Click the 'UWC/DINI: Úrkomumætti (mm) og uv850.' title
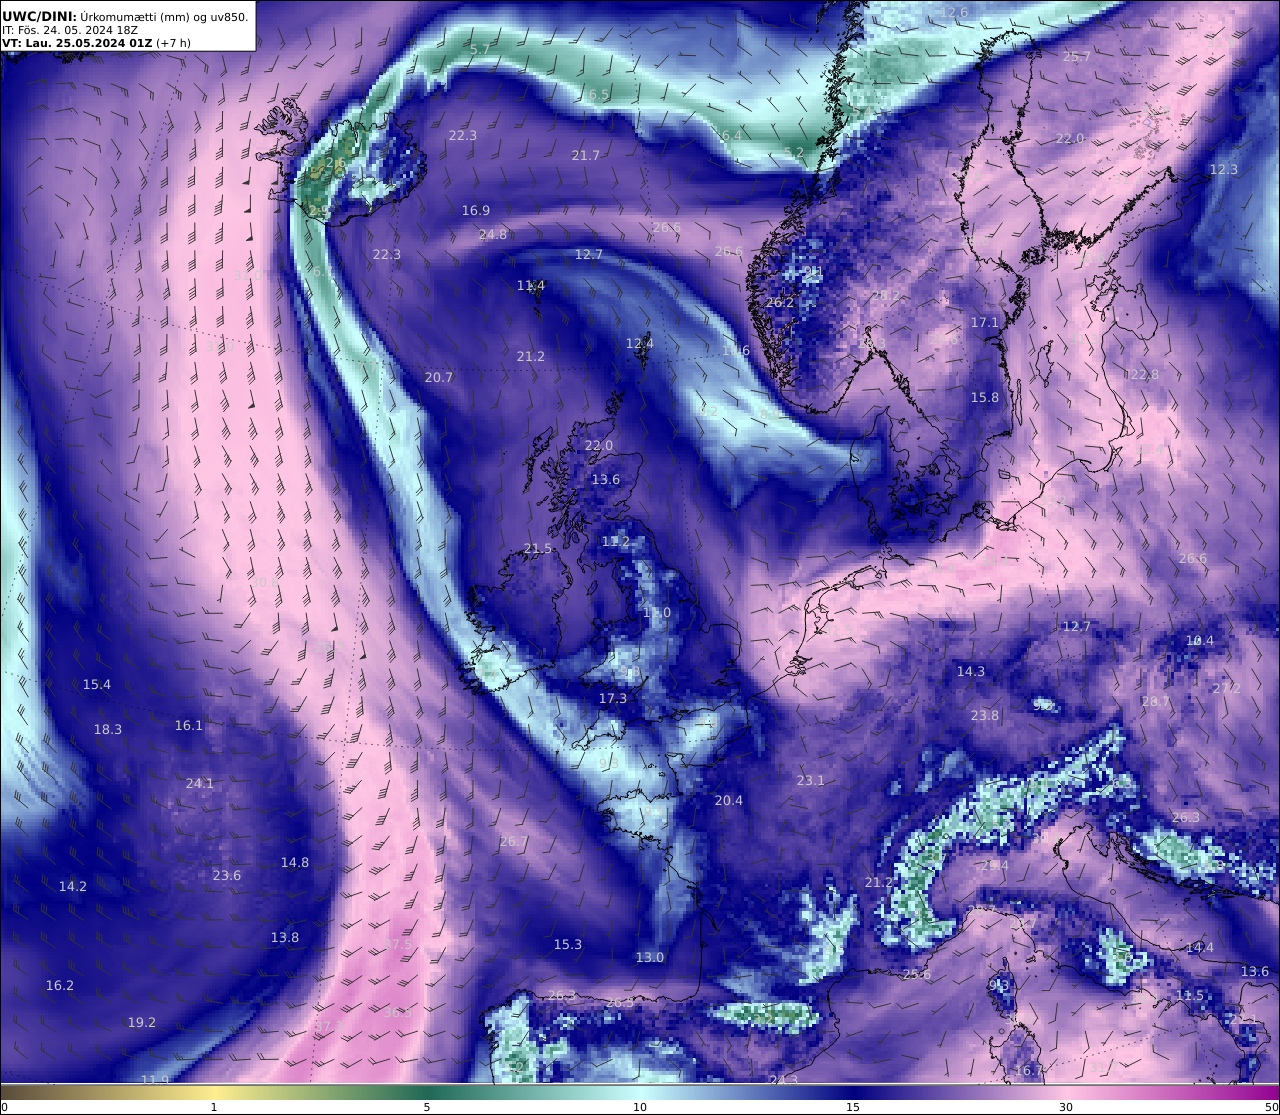This screenshot has width=1280, height=1115. [x=125, y=16]
